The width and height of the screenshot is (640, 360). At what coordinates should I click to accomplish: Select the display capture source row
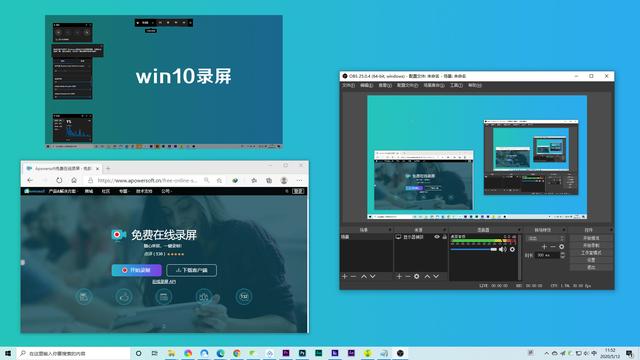(421, 237)
